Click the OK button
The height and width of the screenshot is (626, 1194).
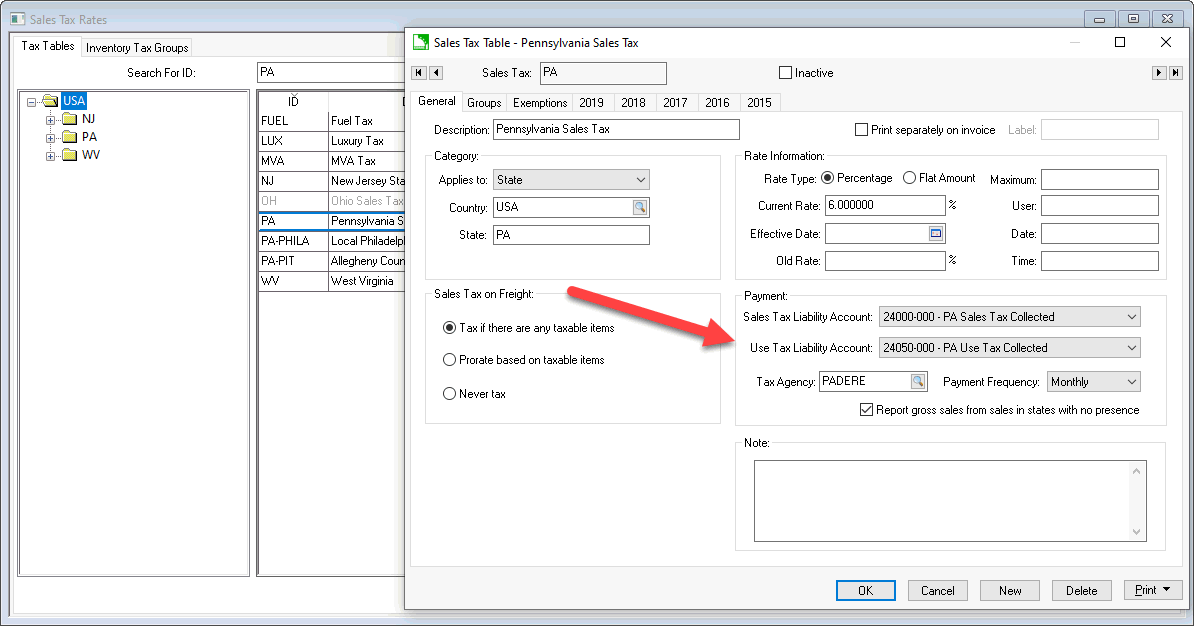point(865,591)
